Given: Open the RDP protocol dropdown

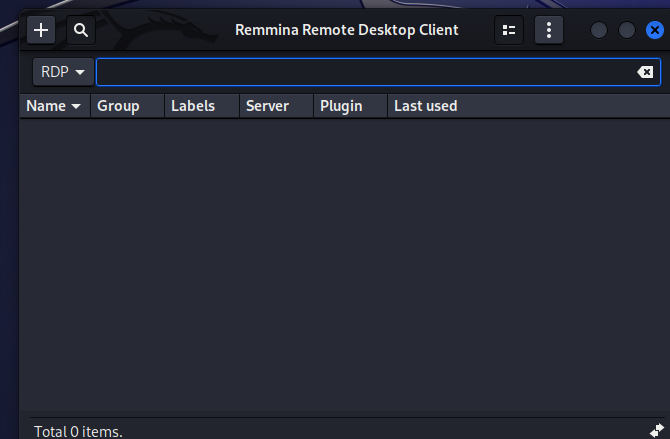Looking at the screenshot, I should pyautogui.click(x=63, y=72).
